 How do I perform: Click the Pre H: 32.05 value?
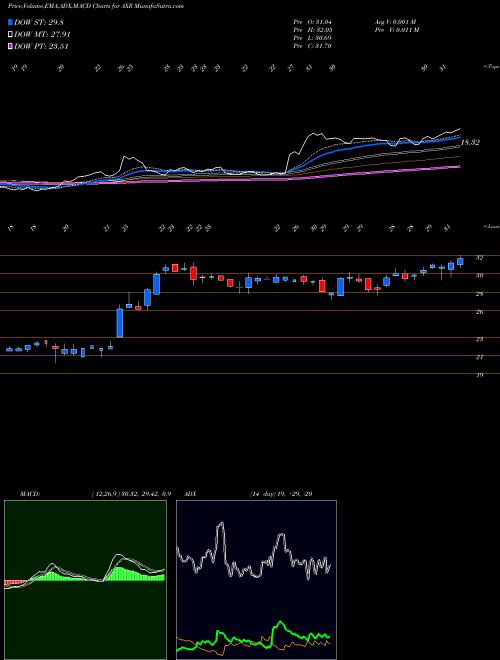(x=312, y=29)
